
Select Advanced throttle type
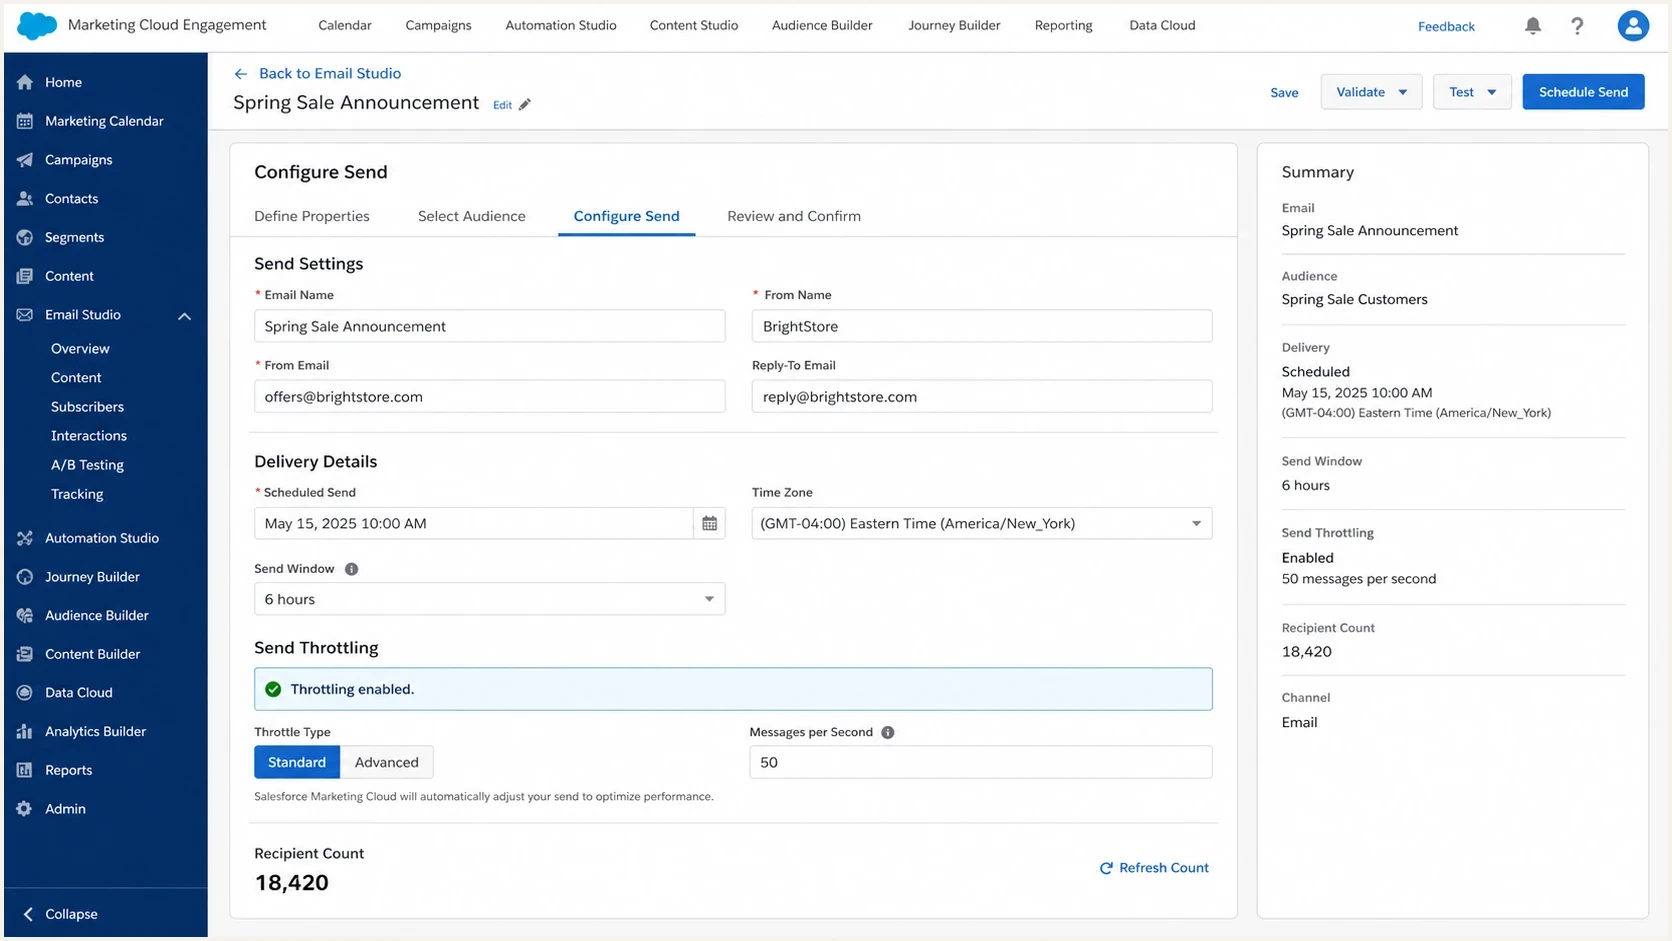click(x=386, y=762)
